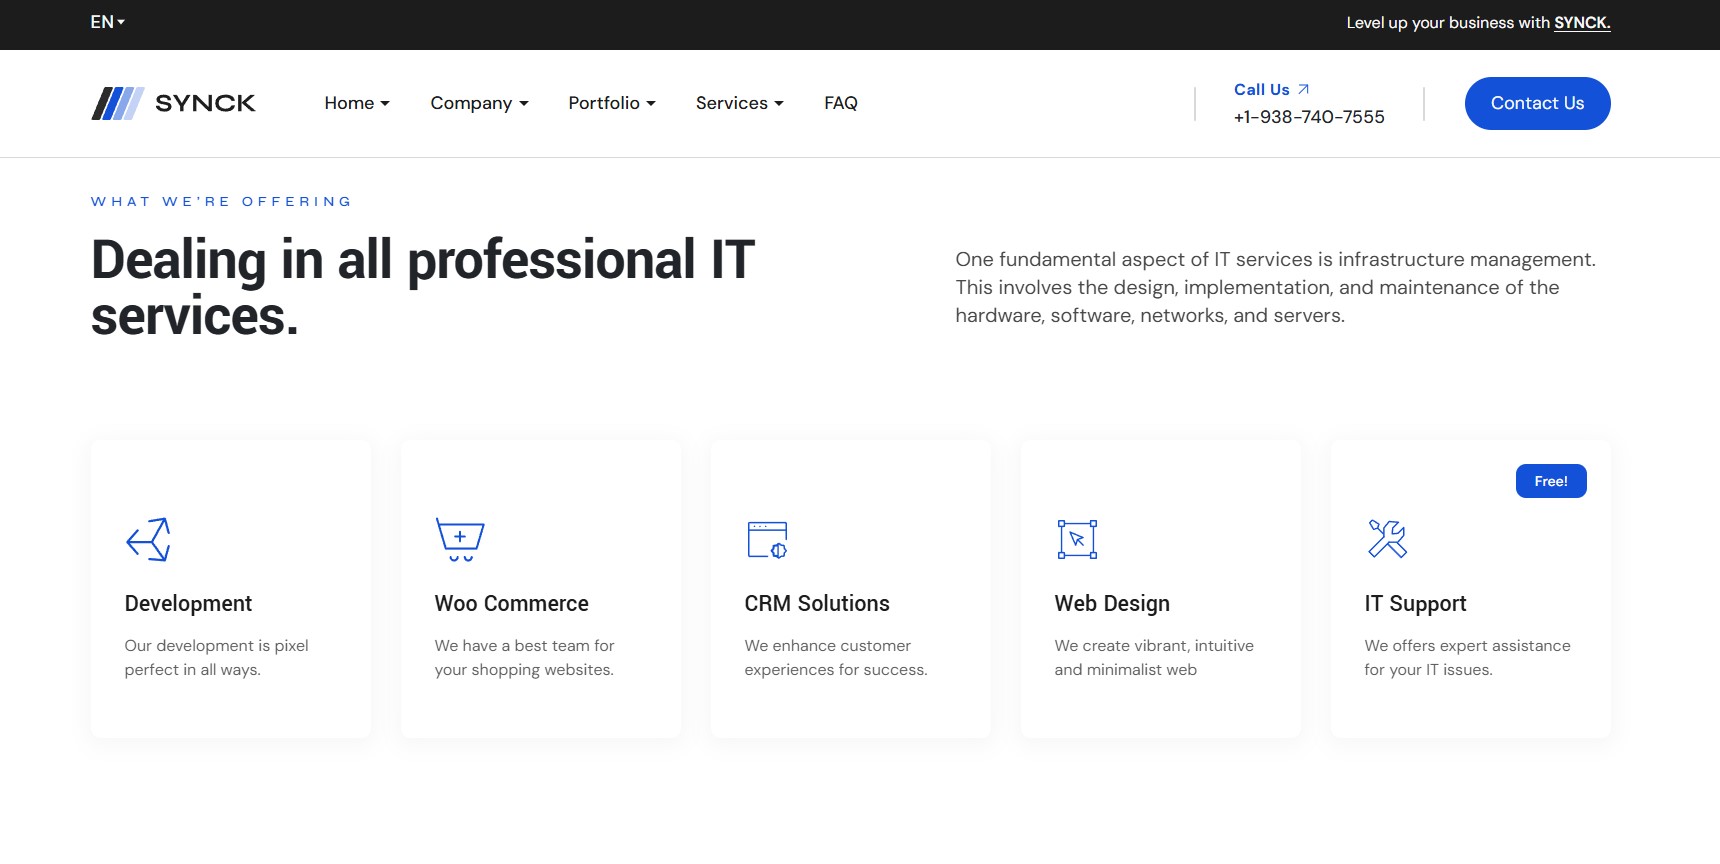The height and width of the screenshot is (864, 1720).
Task: Open the IT Support card title
Action: point(1415,604)
